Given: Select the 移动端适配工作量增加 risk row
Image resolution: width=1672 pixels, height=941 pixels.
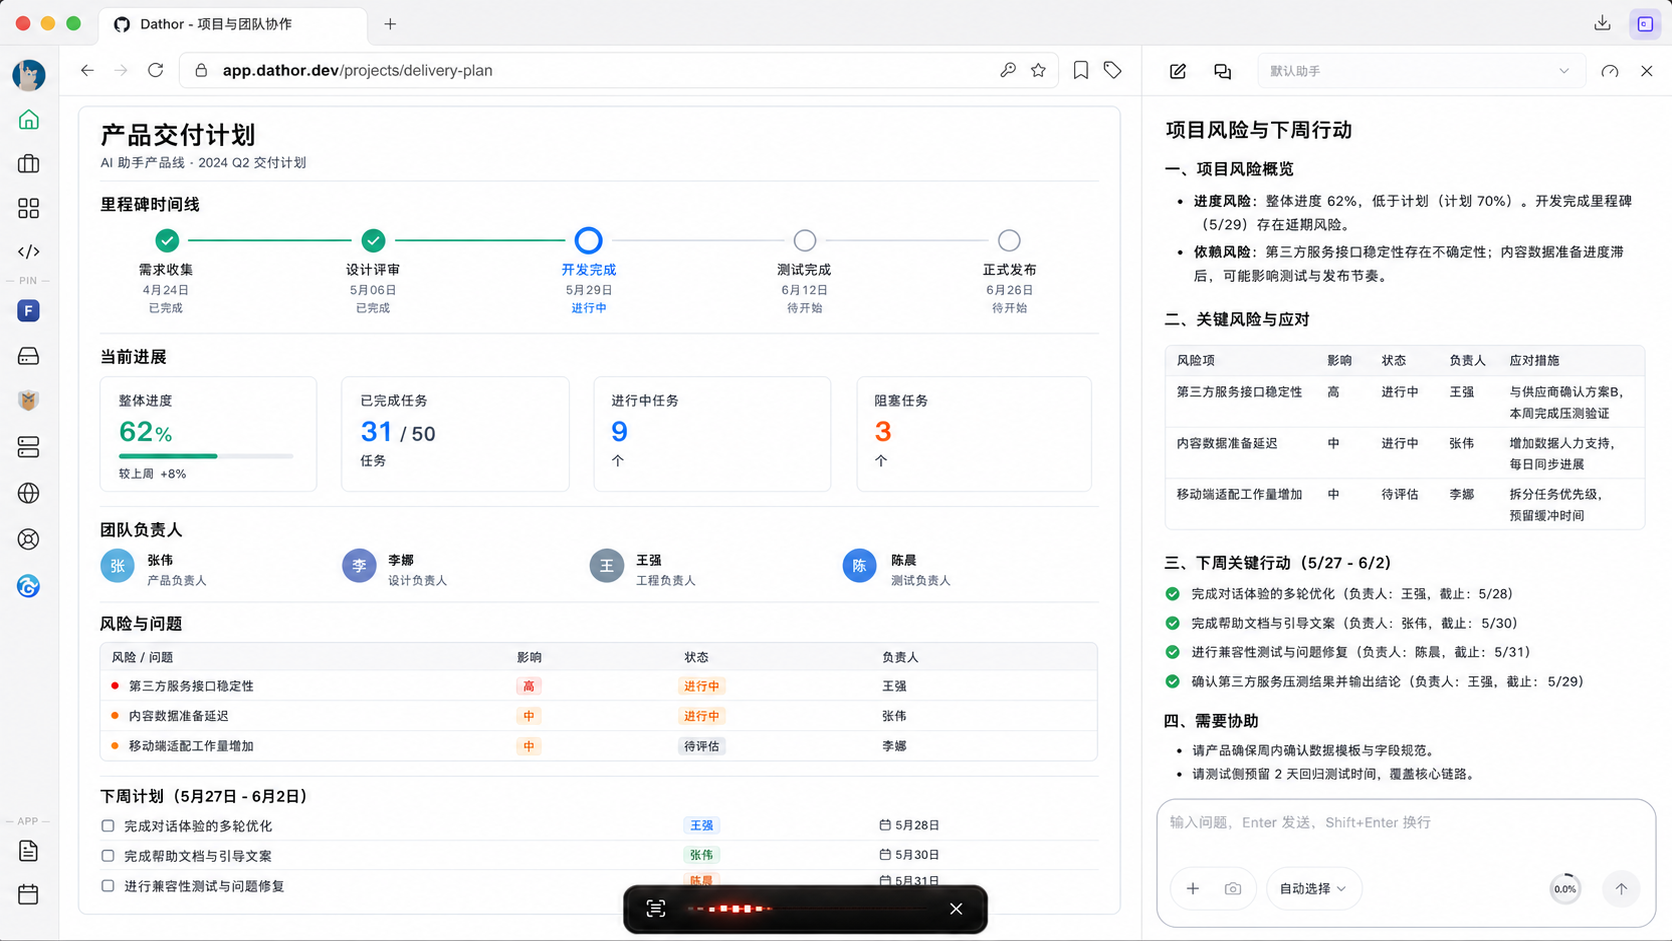Looking at the screenshot, I should 598,746.
